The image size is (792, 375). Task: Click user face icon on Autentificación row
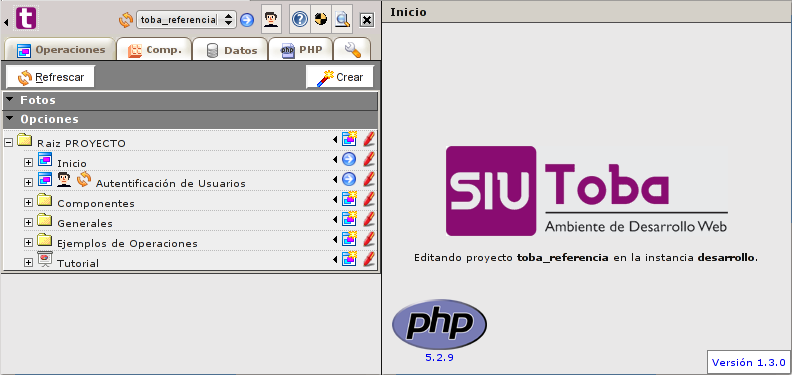click(64, 179)
